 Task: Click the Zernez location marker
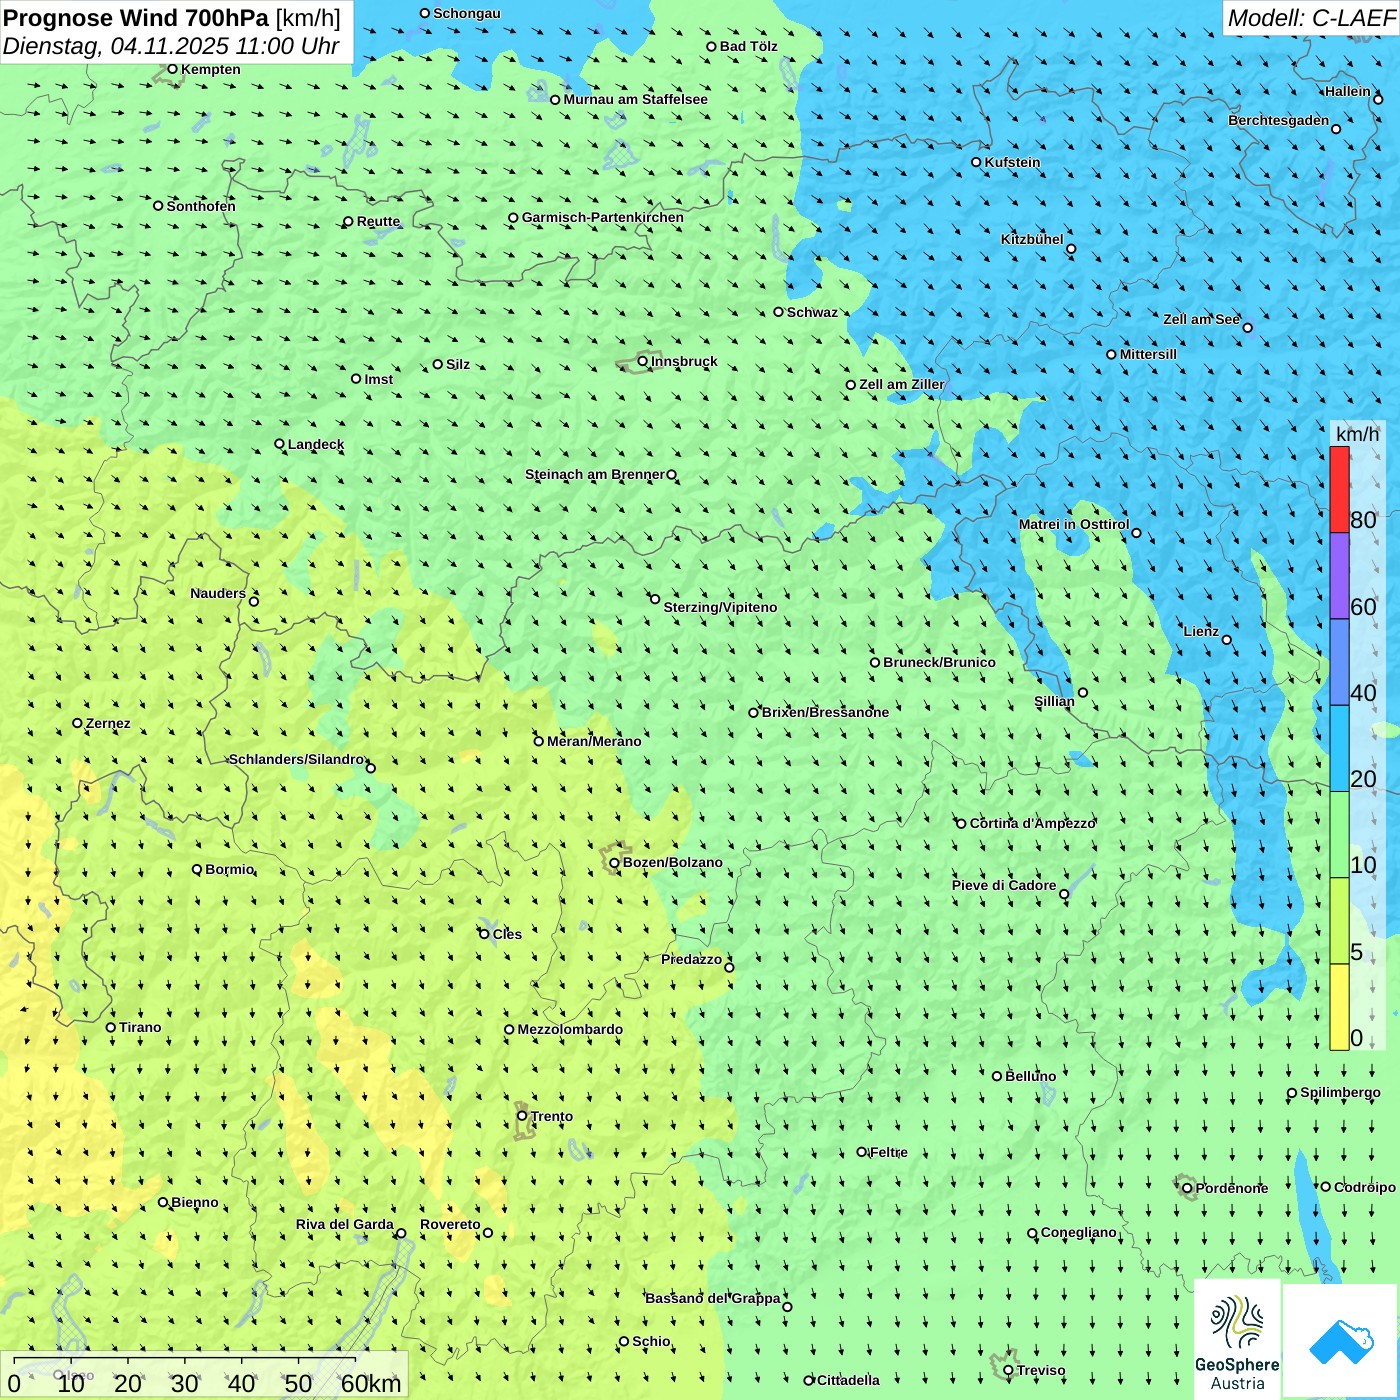[x=77, y=723]
